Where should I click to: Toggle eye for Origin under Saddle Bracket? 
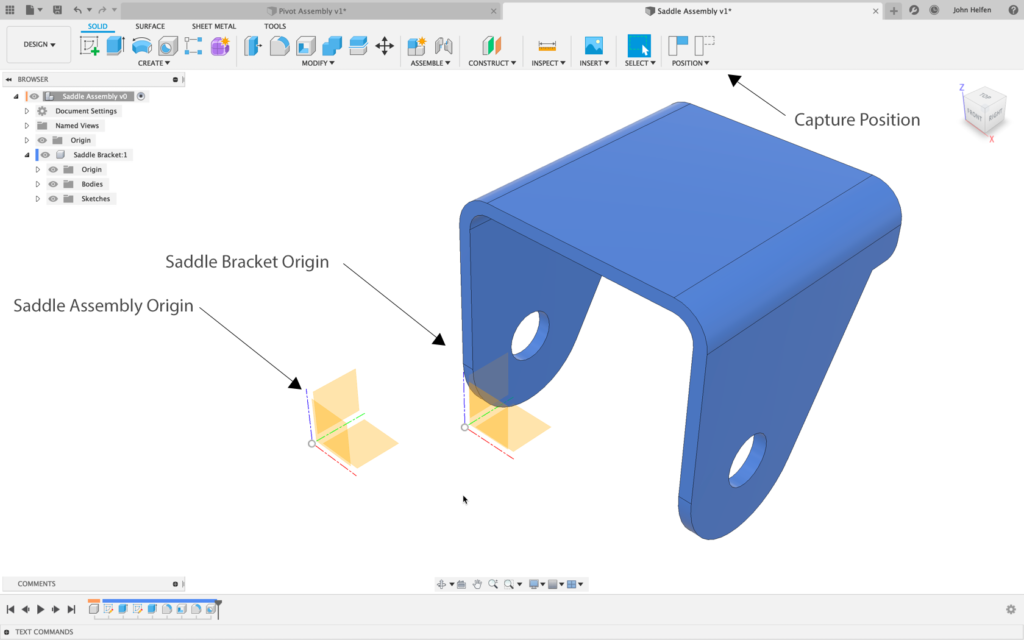tap(54, 170)
